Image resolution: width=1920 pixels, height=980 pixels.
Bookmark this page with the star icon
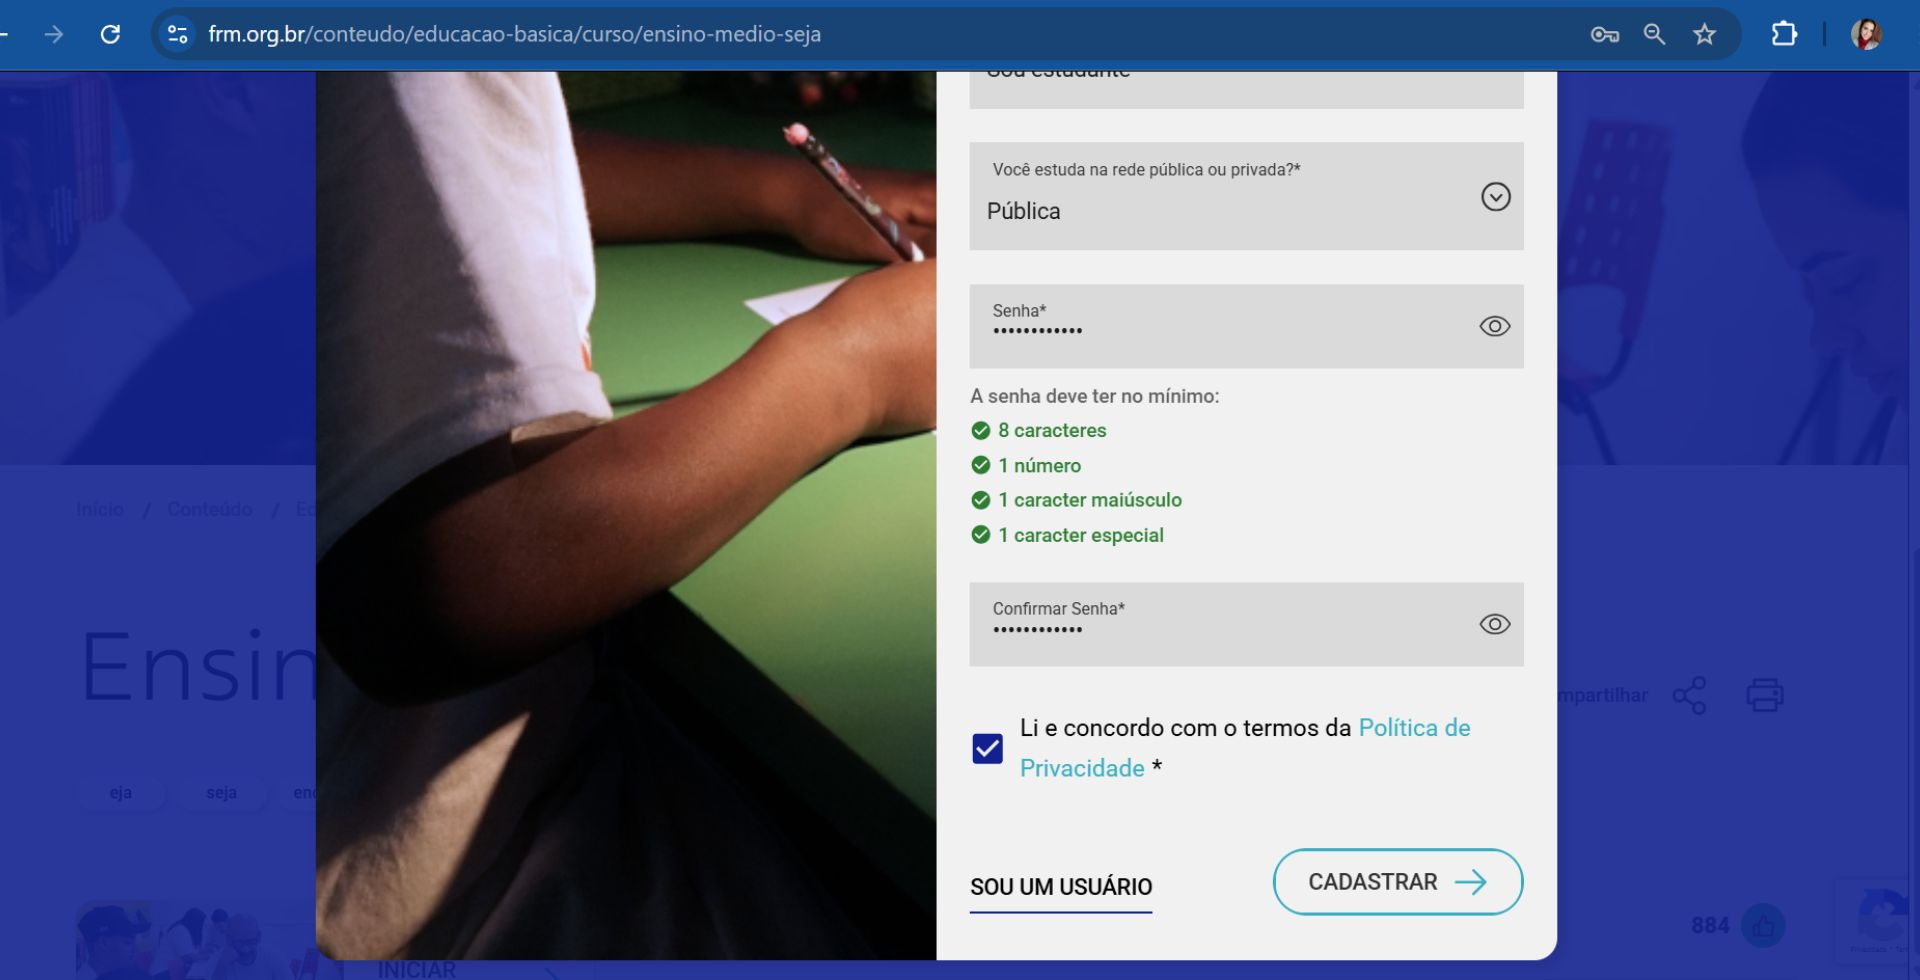[x=1704, y=34]
